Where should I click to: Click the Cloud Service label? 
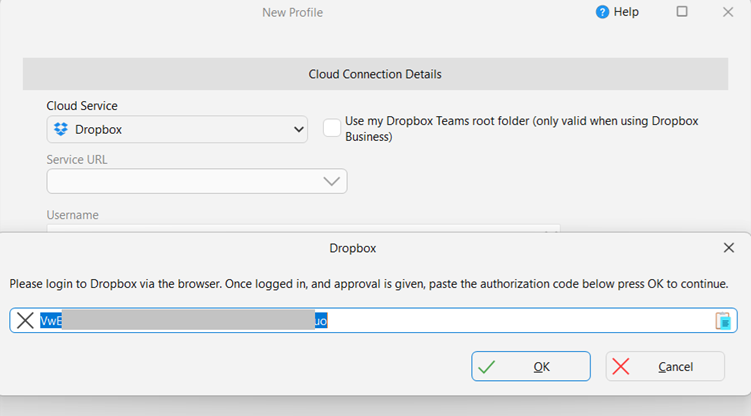coord(82,106)
